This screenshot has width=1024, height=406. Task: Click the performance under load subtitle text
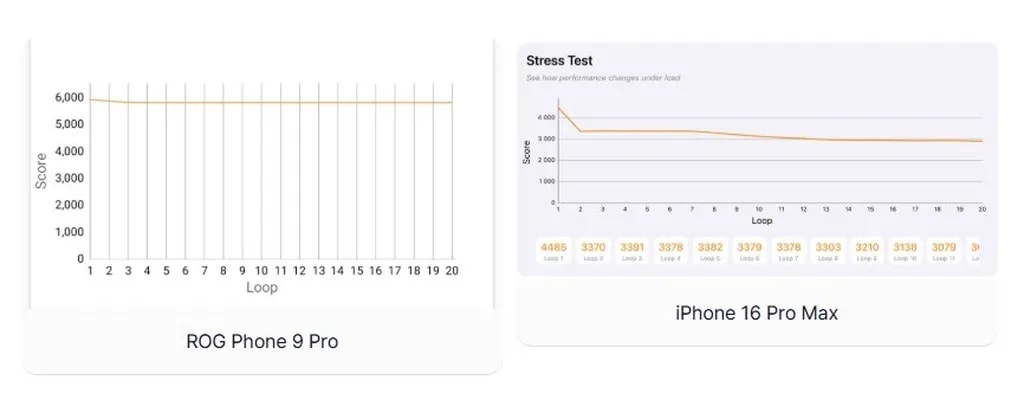tap(603, 78)
